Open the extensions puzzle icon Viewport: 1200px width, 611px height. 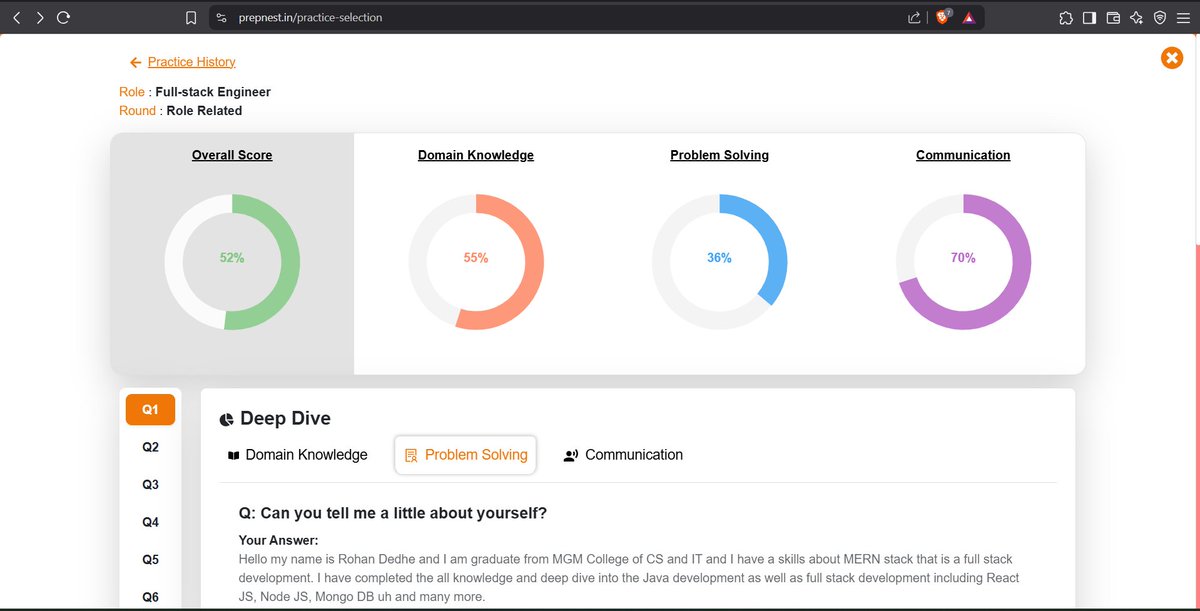[x=1066, y=17]
